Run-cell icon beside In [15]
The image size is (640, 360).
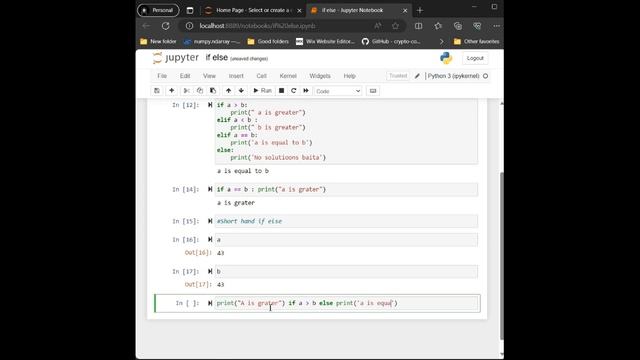(x=210, y=221)
